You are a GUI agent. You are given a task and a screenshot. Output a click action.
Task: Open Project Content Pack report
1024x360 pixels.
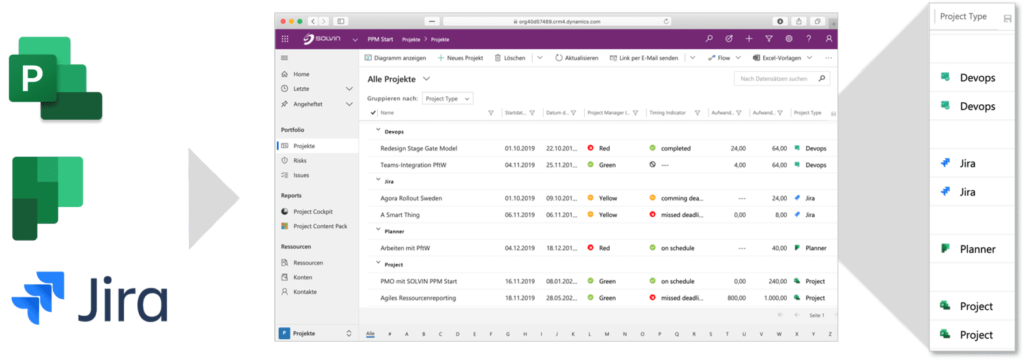[320, 226]
